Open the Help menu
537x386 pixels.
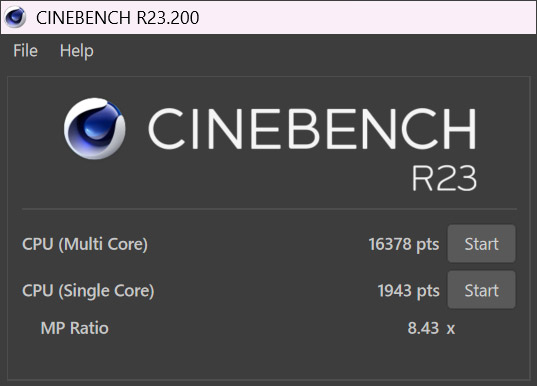coord(76,51)
